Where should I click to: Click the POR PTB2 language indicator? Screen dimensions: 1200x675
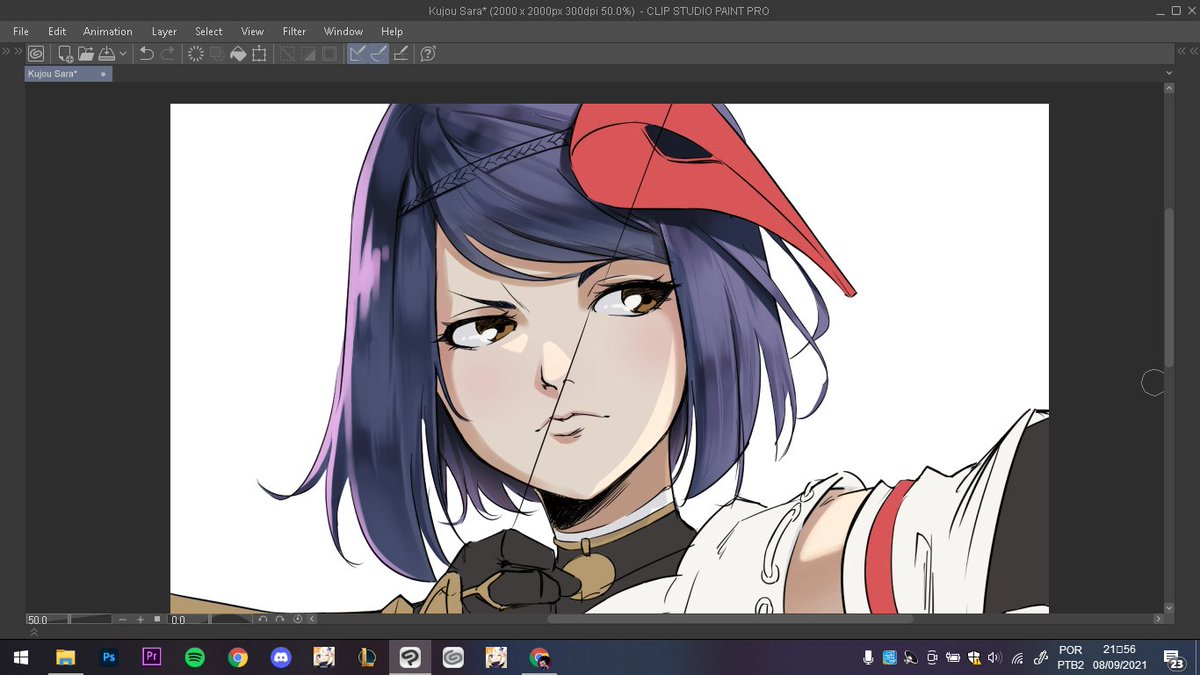pos(1070,658)
